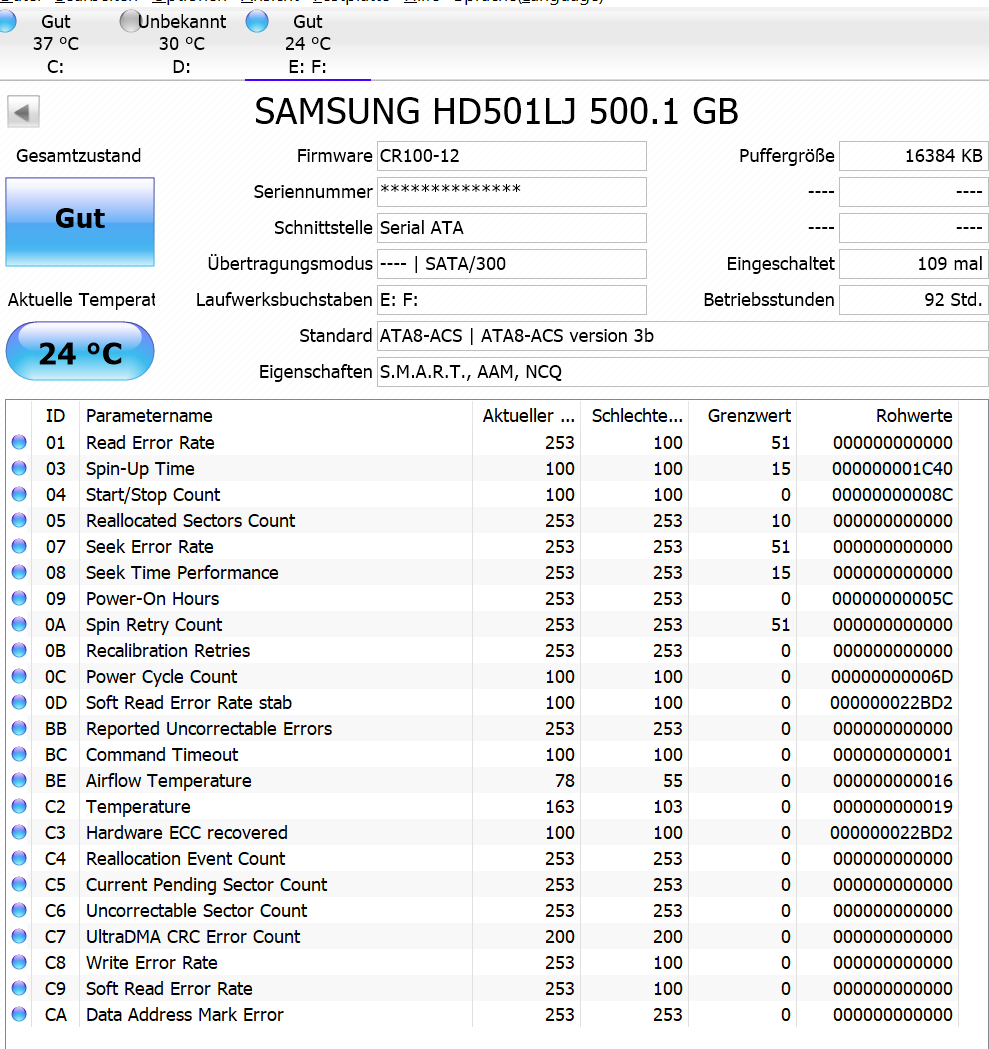The height and width of the screenshot is (1049, 989).
Task: Click the Standard field ATA8-ACS
Action: coord(683,336)
